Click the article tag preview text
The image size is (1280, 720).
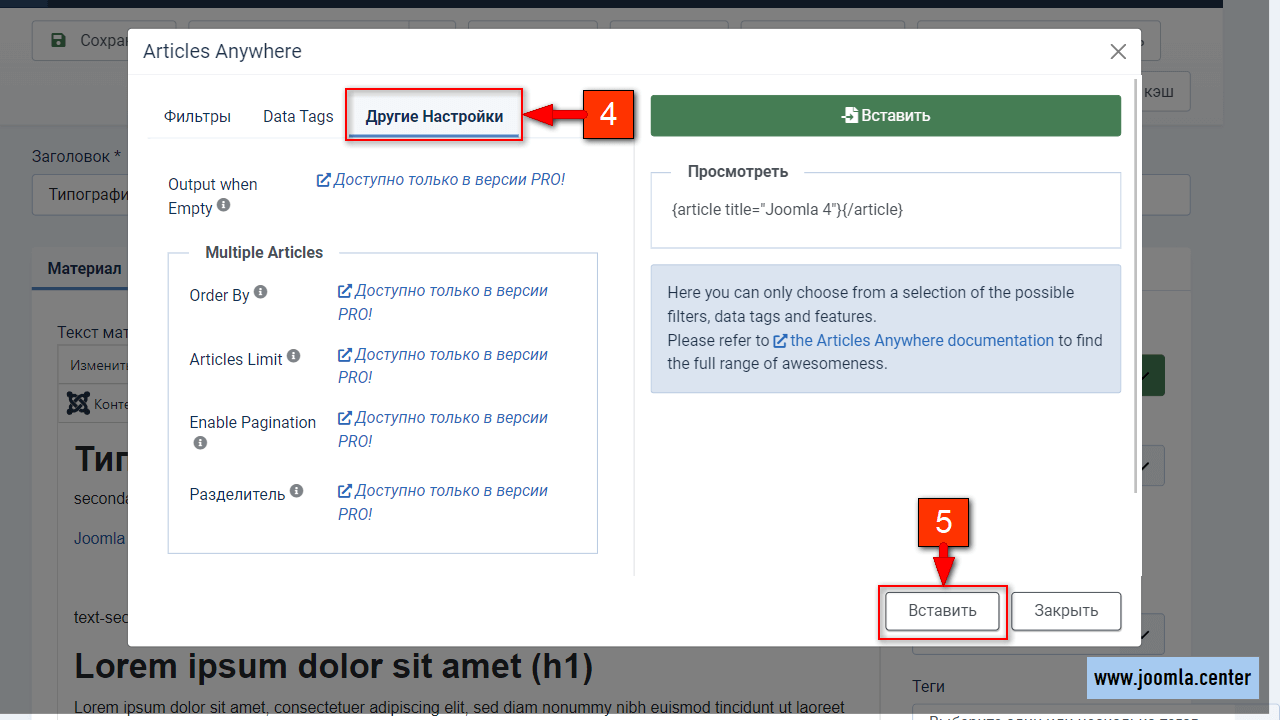pos(787,210)
